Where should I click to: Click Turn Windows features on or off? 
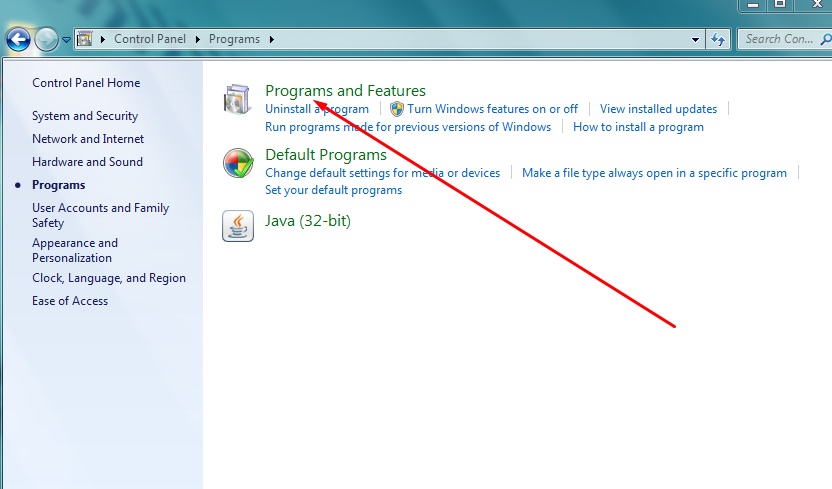(x=492, y=109)
